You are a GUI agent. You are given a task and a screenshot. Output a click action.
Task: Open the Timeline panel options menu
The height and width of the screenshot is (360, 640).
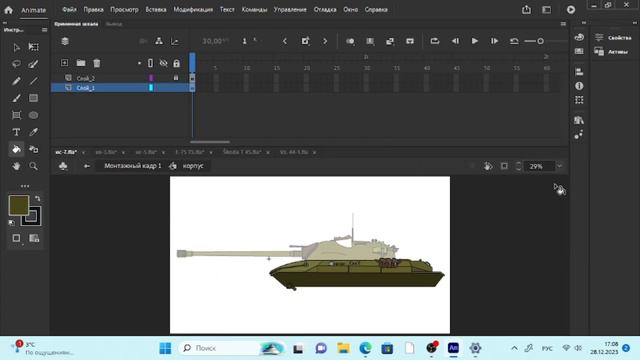(x=563, y=24)
